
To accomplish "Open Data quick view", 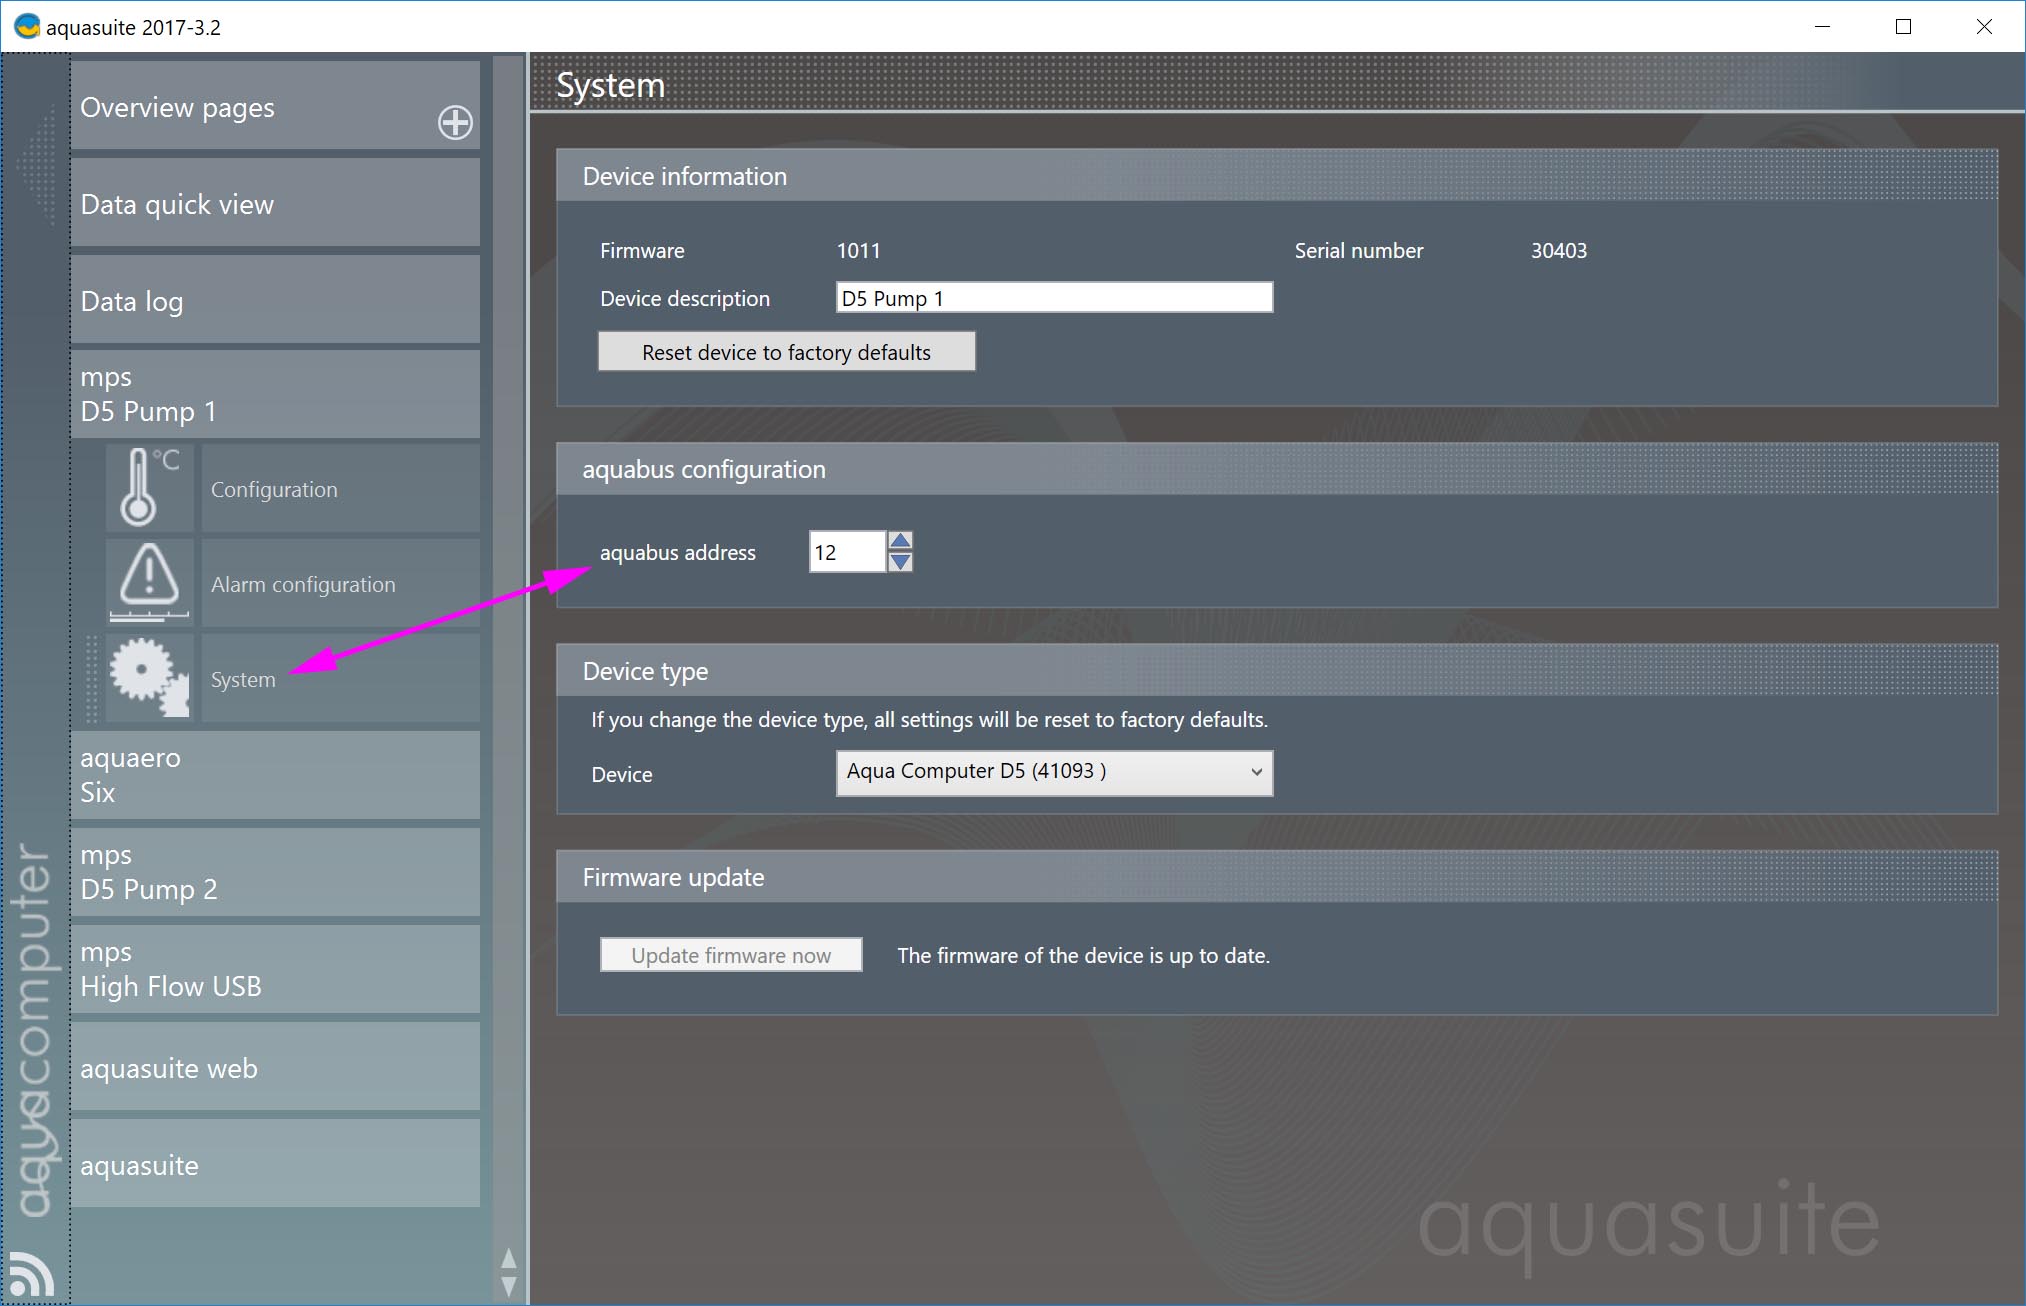I will click(x=275, y=203).
